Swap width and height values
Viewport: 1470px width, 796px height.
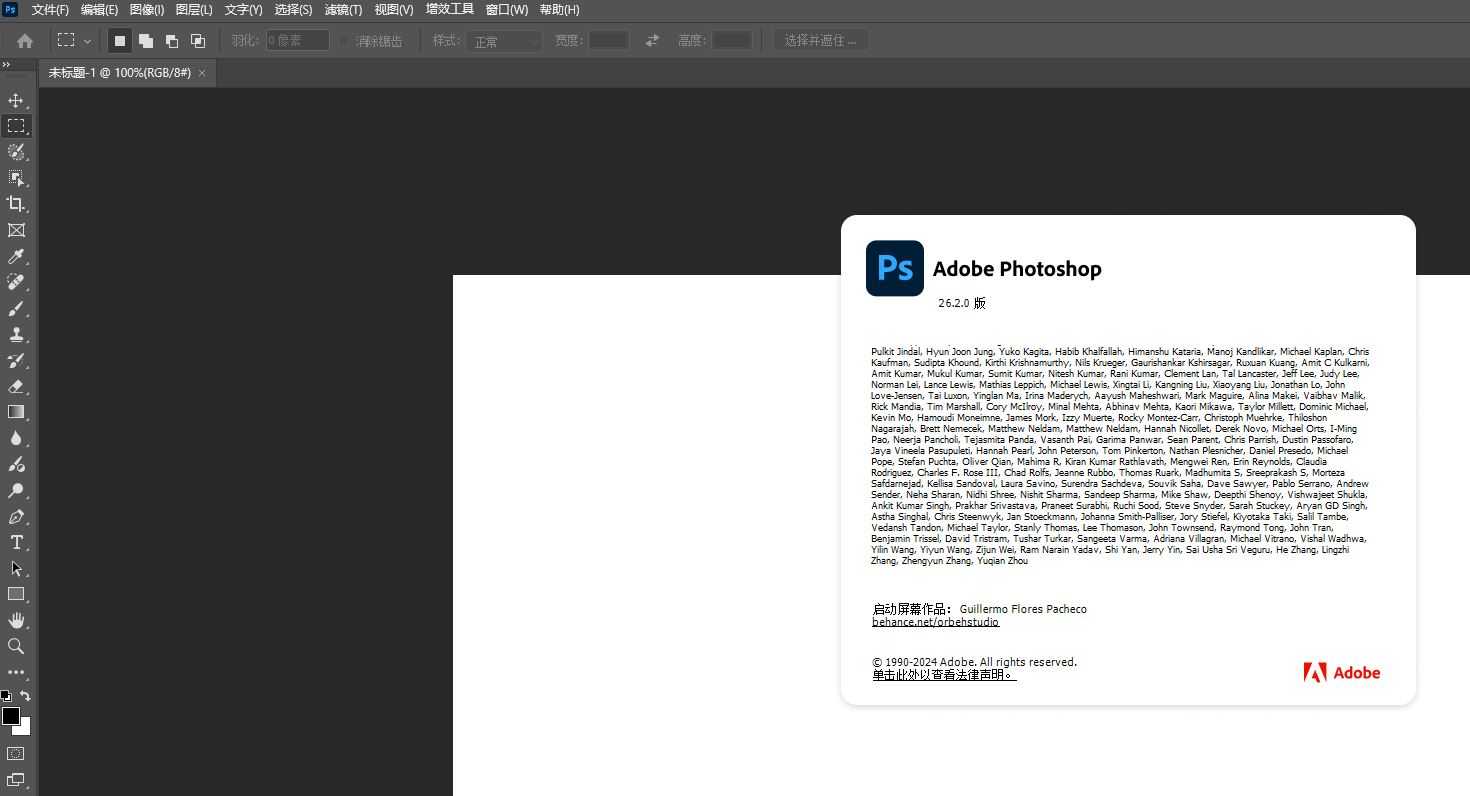(x=652, y=41)
